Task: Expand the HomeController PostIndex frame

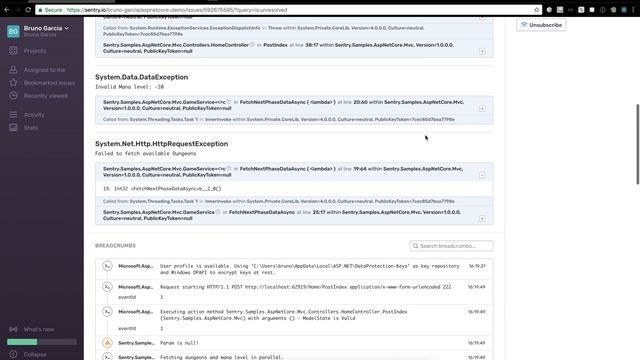Action: point(482,51)
